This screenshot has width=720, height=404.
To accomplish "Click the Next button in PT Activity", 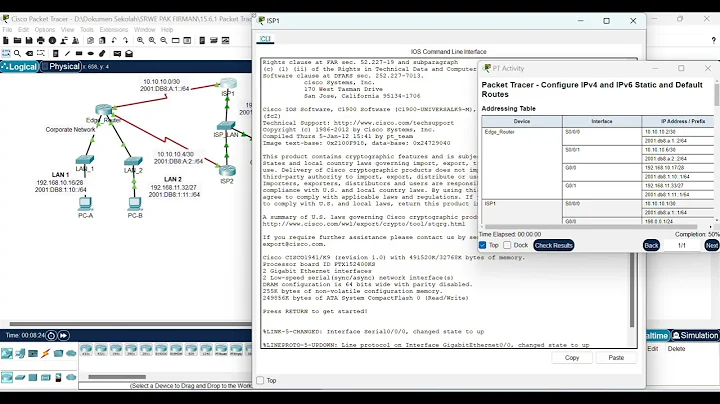I will (x=712, y=245).
